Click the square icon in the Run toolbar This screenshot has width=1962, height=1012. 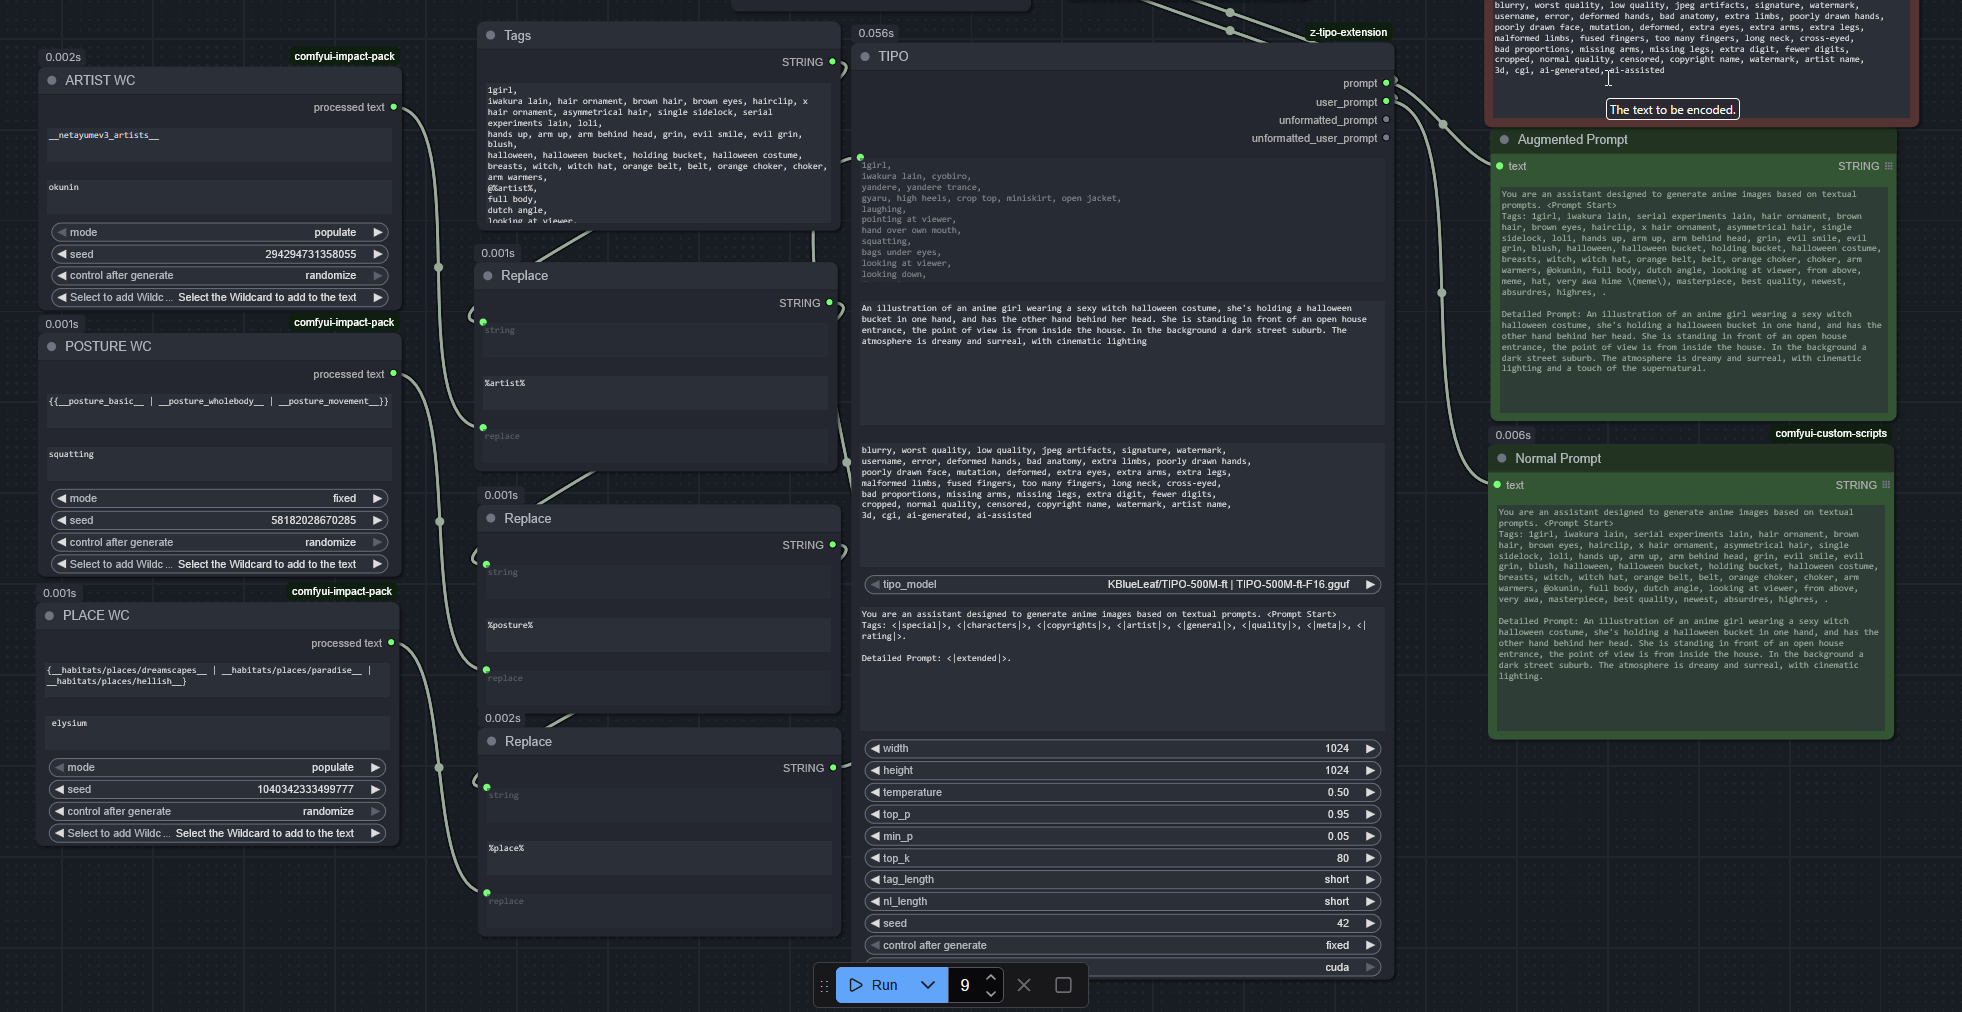(1063, 985)
